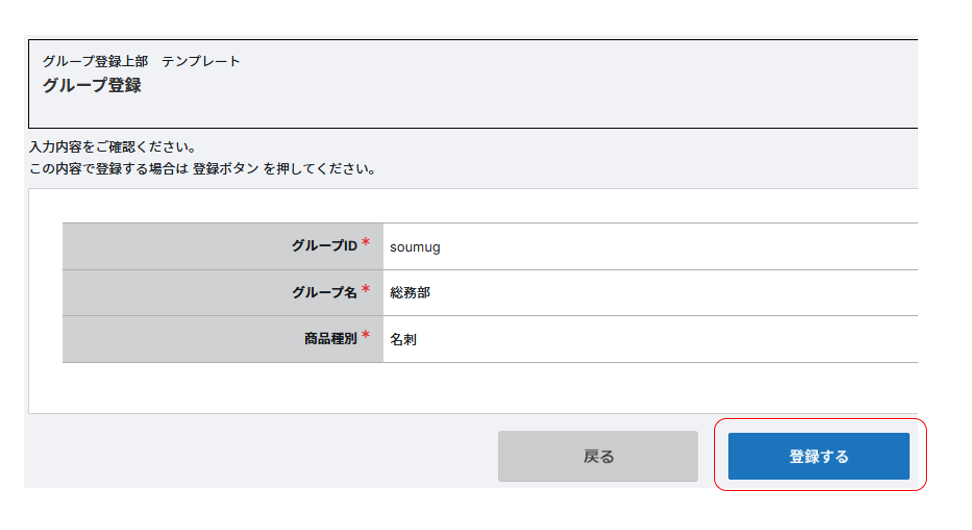Screen dimensions: 972x530
Task: Select the 総務部 group name value
Action: [x=410, y=294]
